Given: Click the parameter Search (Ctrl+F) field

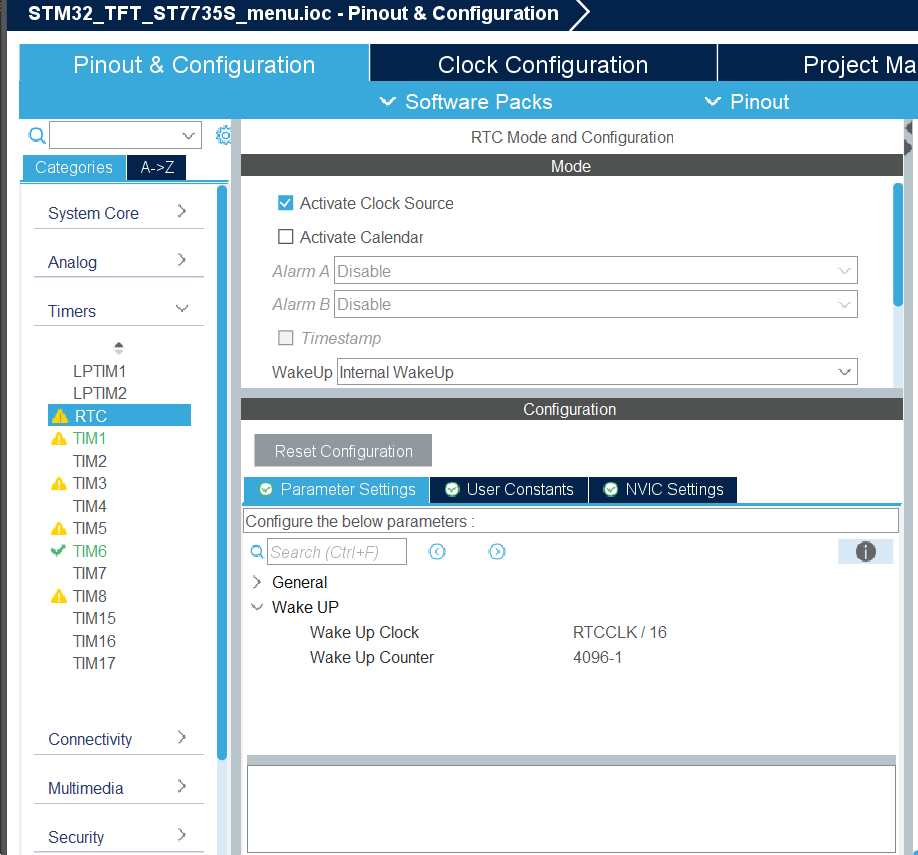Looking at the screenshot, I should [x=337, y=552].
